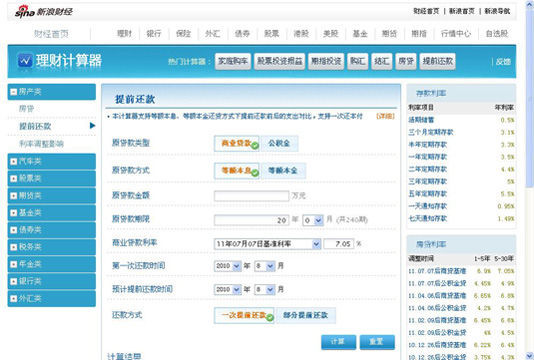Open 行情中心 in the top navigation

(x=456, y=34)
